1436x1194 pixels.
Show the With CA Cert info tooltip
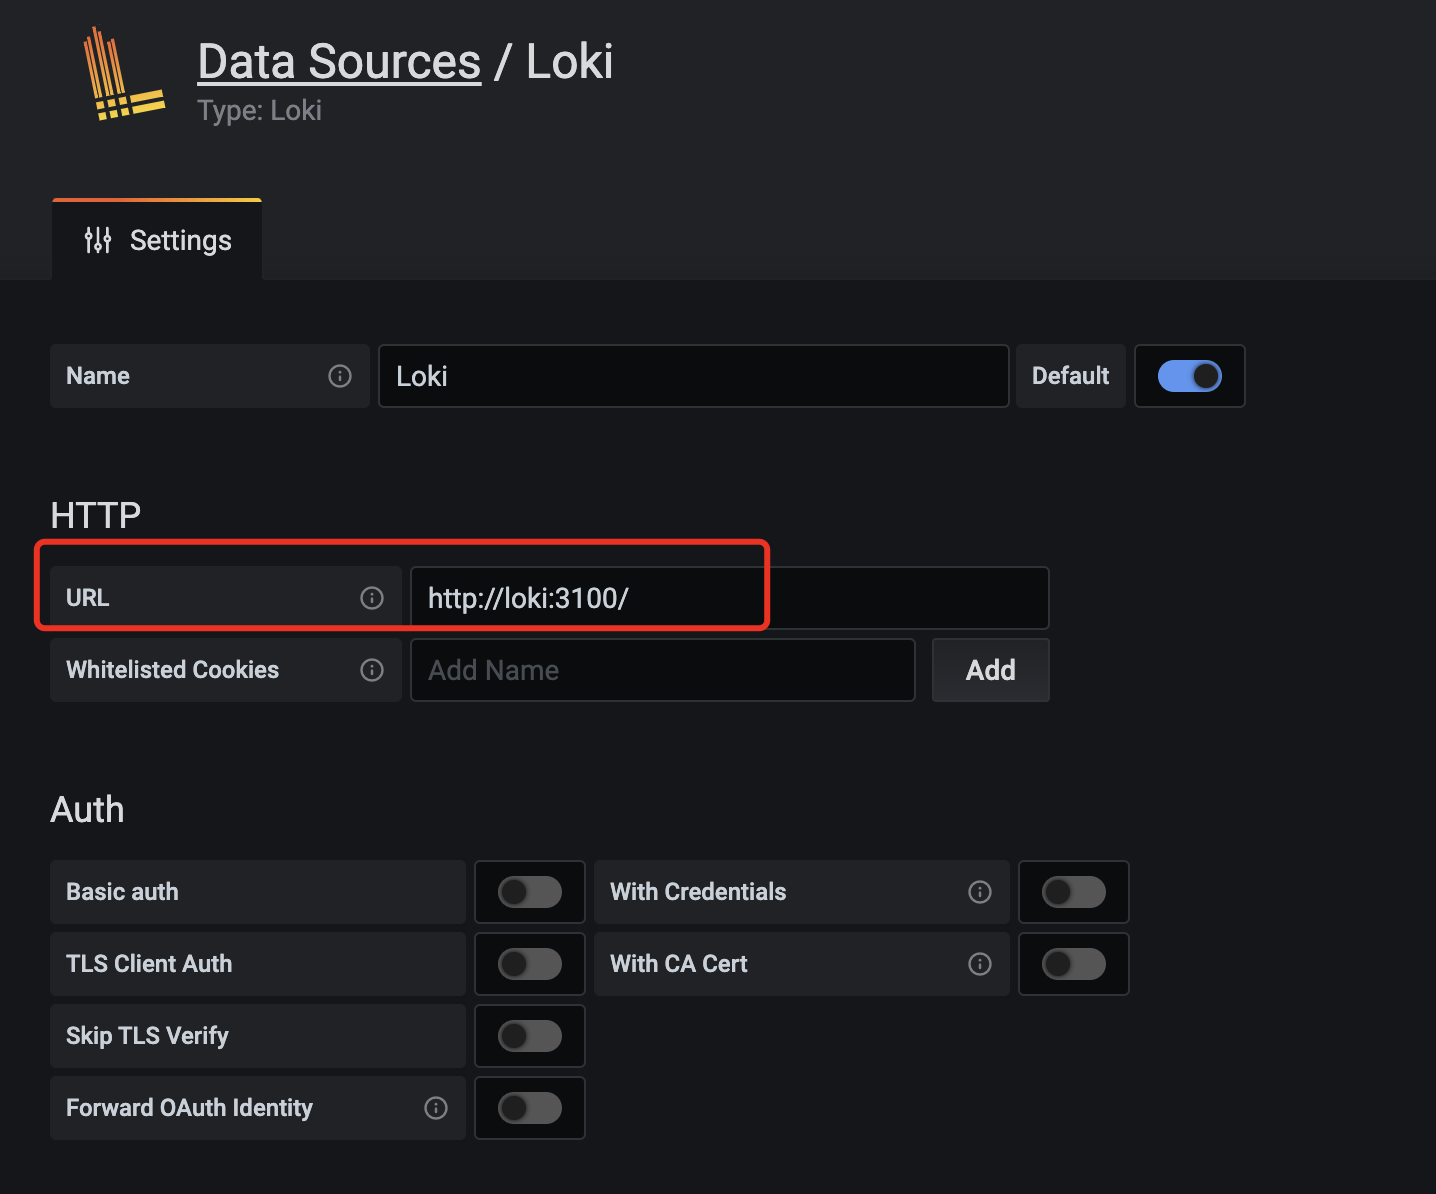point(979,964)
